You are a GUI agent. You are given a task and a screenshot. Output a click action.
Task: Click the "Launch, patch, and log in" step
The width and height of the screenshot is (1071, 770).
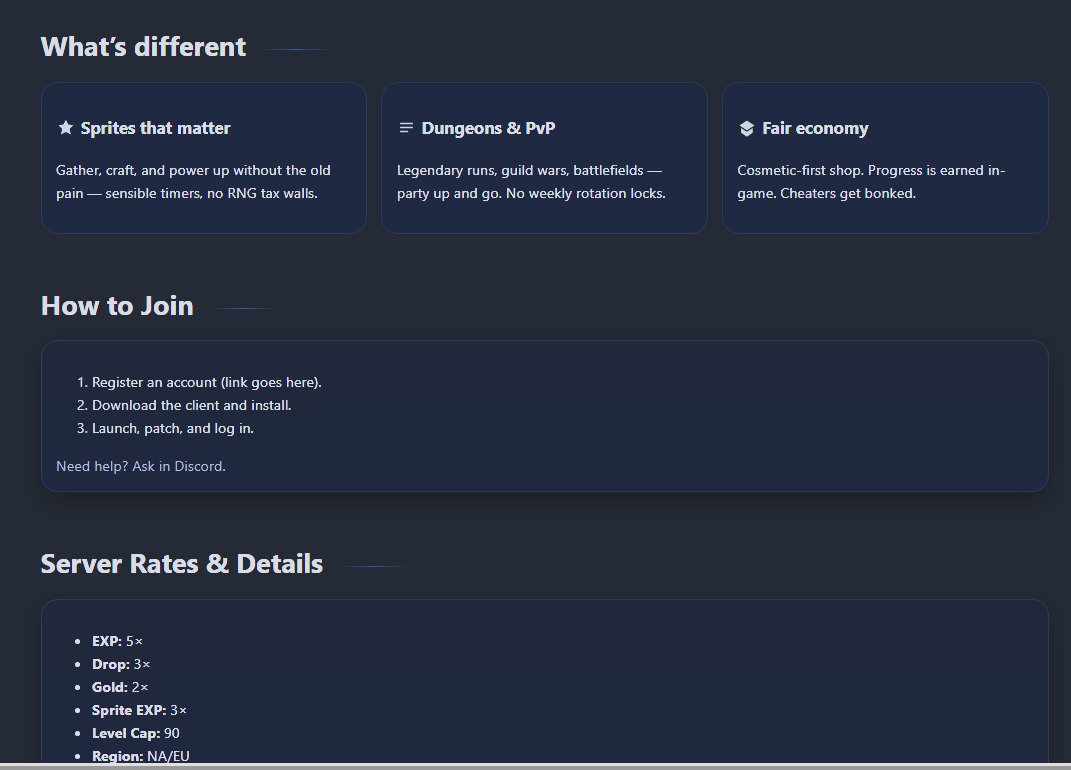pyautogui.click(x=172, y=428)
